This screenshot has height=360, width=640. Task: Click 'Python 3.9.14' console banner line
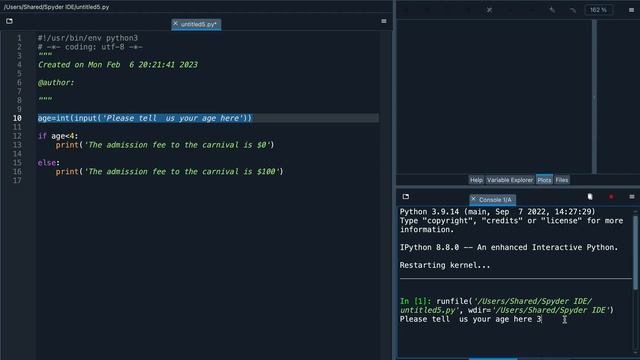click(498, 211)
